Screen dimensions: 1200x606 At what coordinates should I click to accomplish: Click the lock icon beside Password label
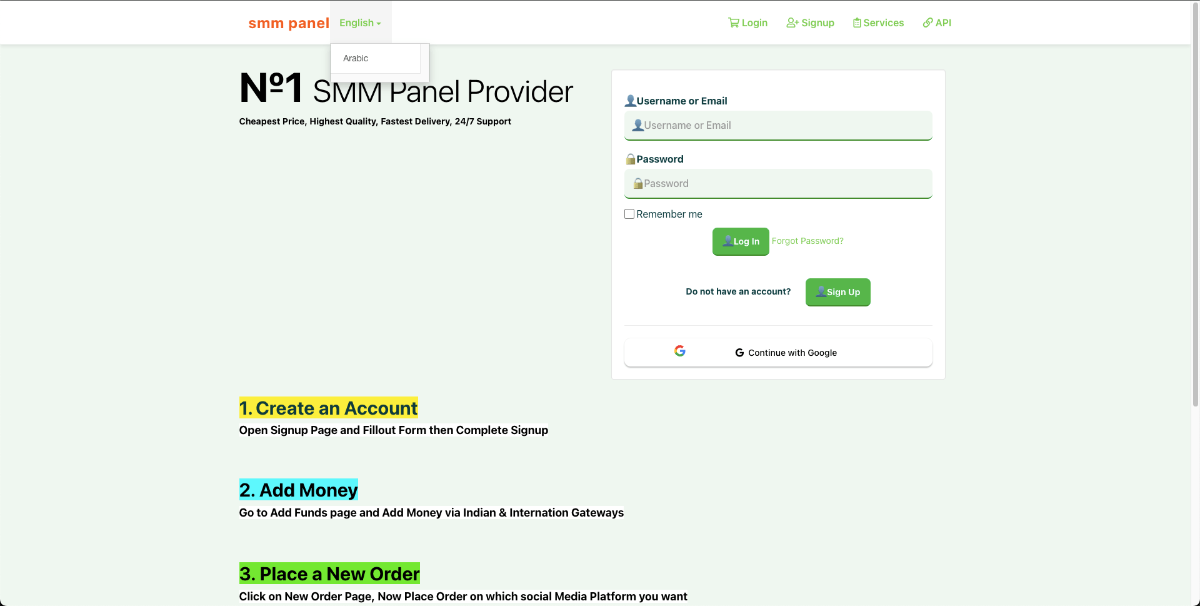(630, 159)
